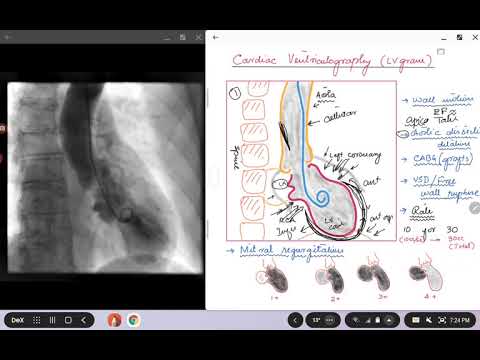Screen dimensions: 480x360
Task: Click the DeX button in taskbar
Action: pos(18,320)
